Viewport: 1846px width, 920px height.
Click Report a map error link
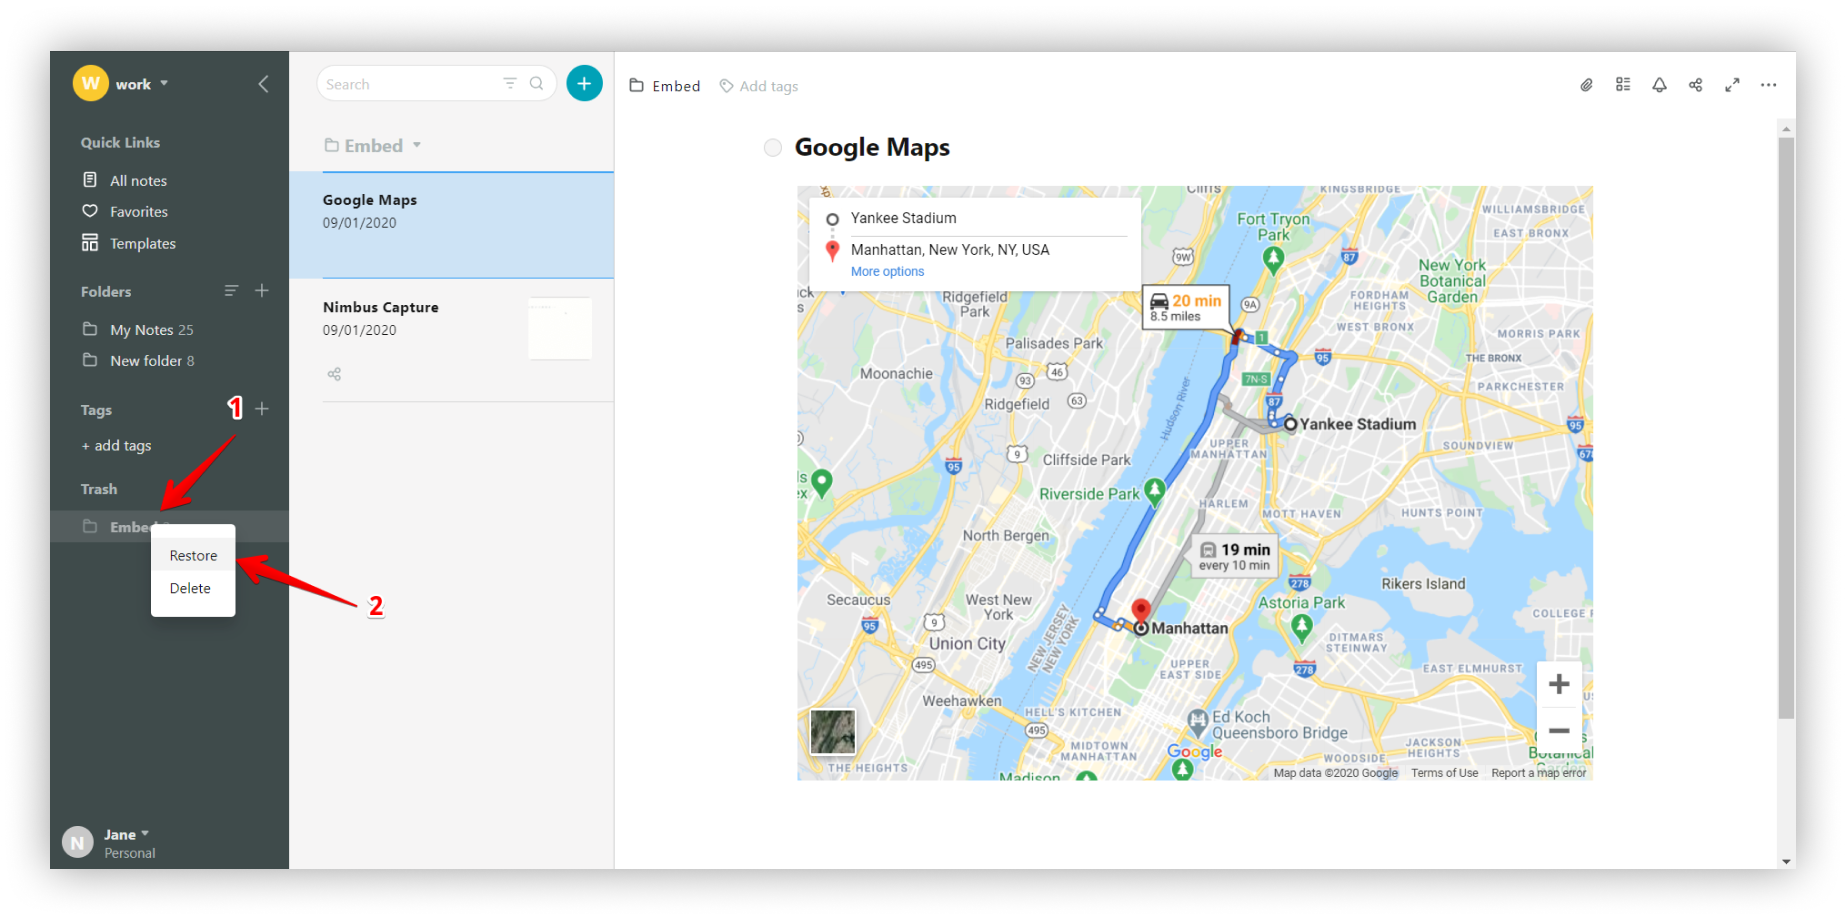pos(1538,773)
